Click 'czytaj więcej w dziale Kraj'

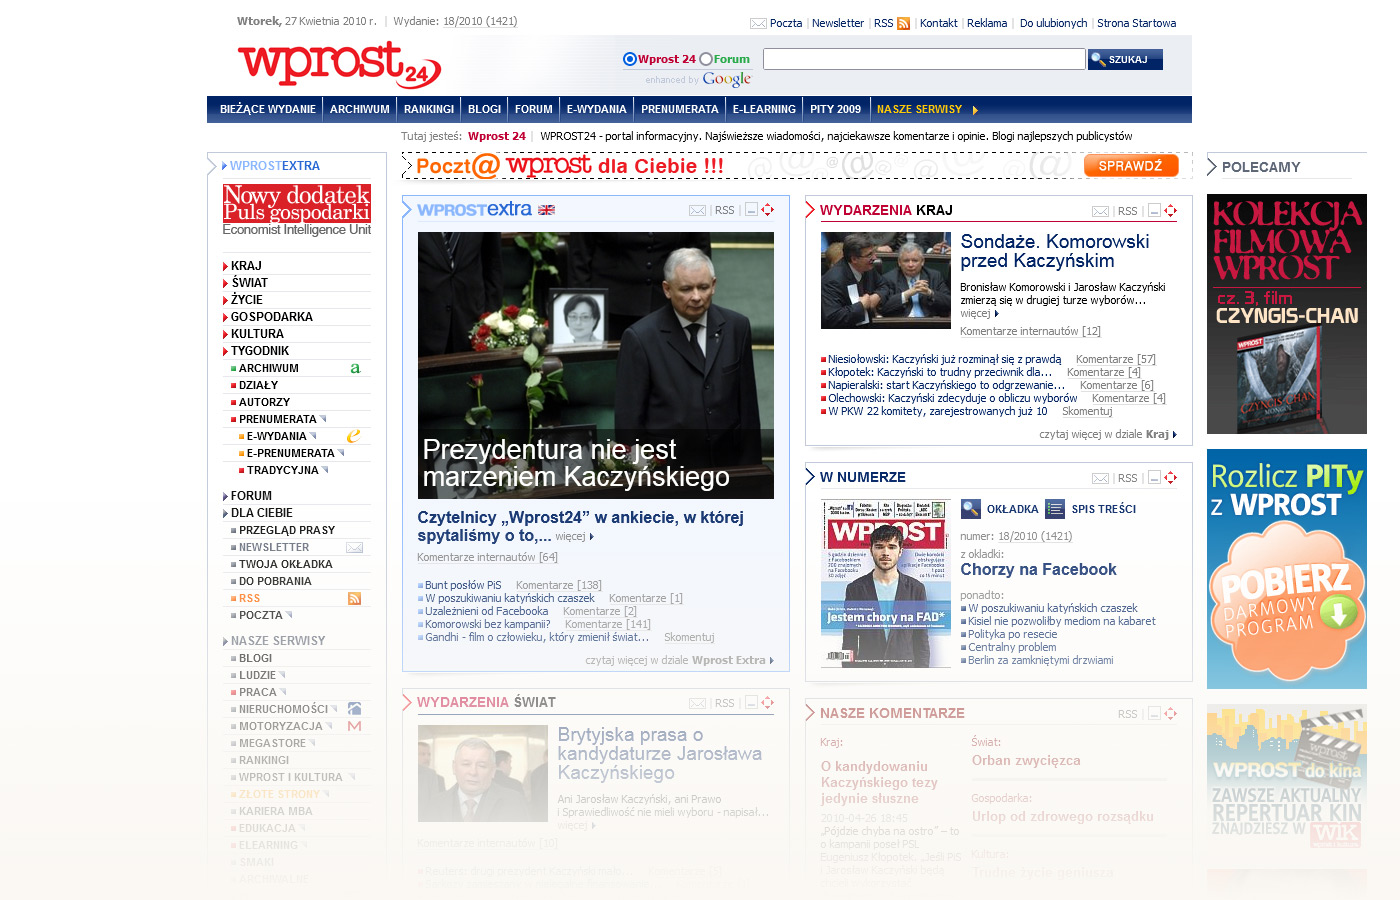pos(1107,434)
